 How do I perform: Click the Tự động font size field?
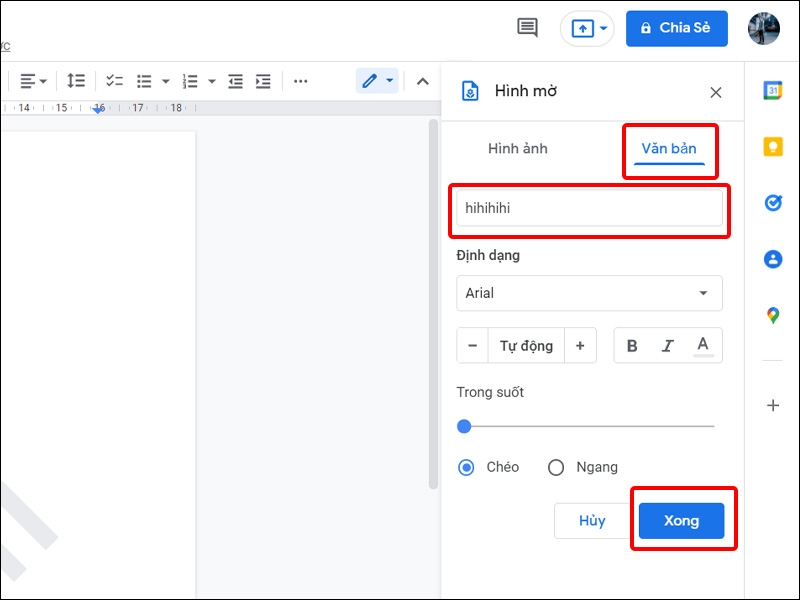coord(526,345)
